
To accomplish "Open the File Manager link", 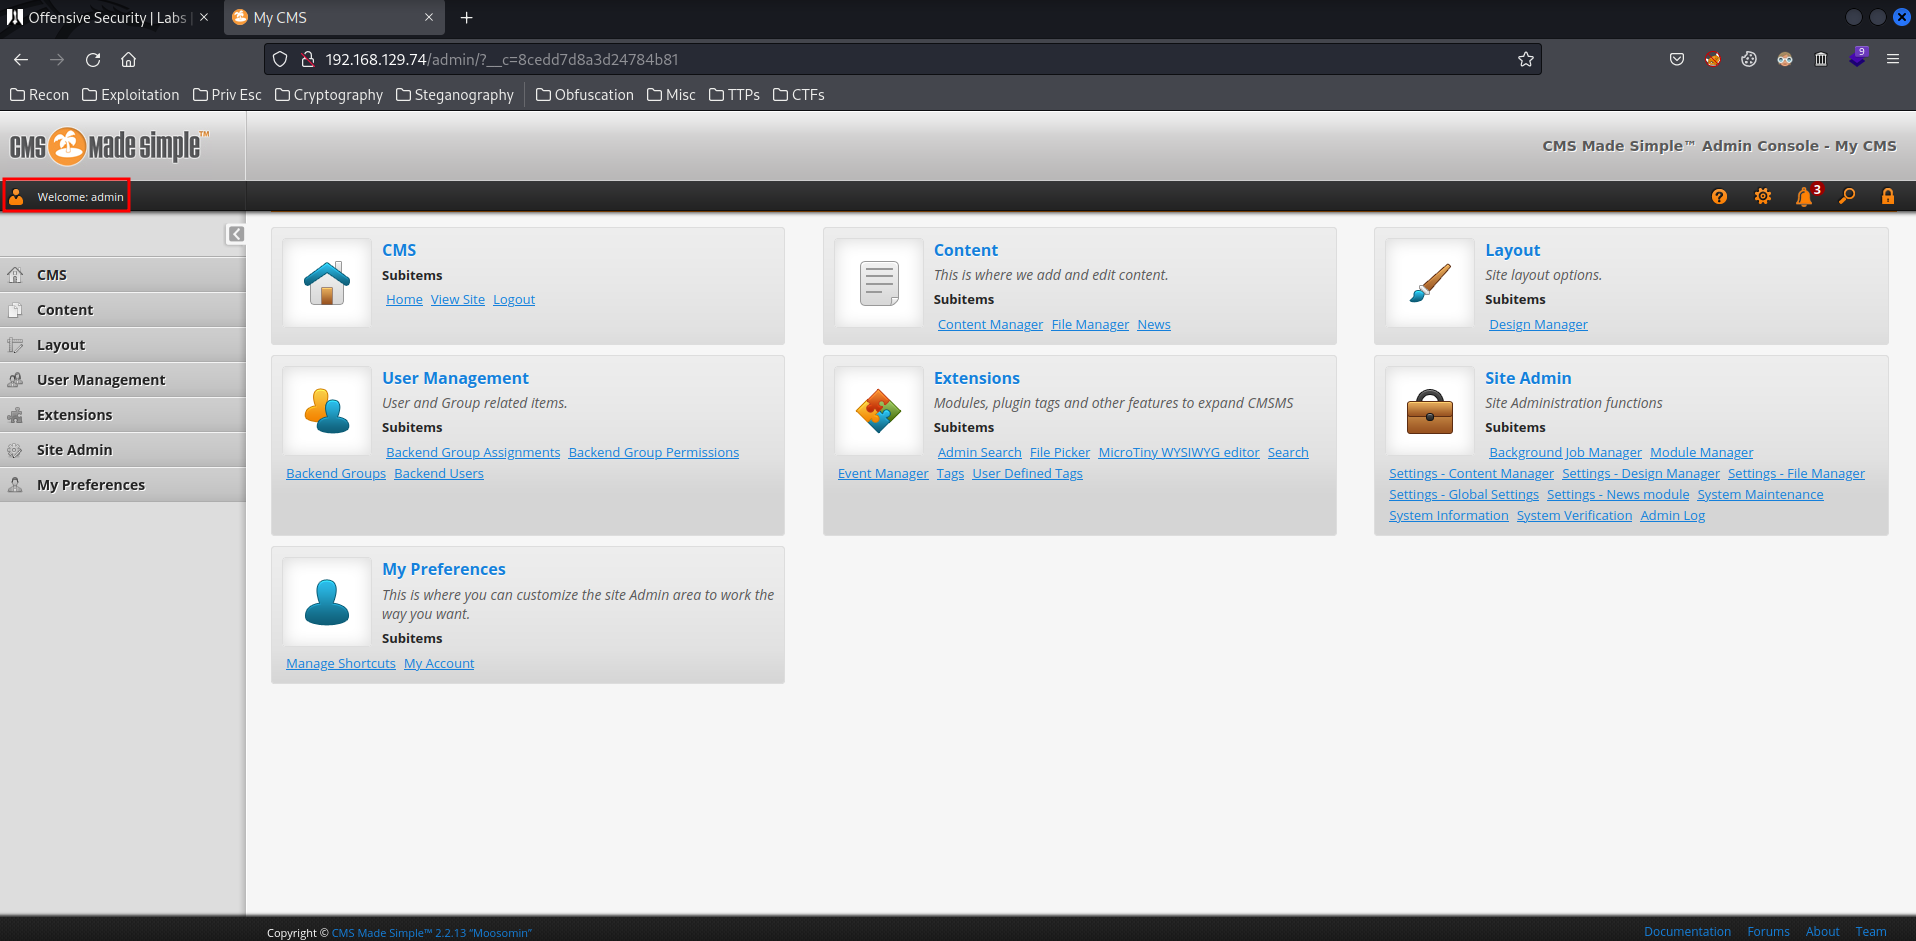I will pyautogui.click(x=1090, y=325).
